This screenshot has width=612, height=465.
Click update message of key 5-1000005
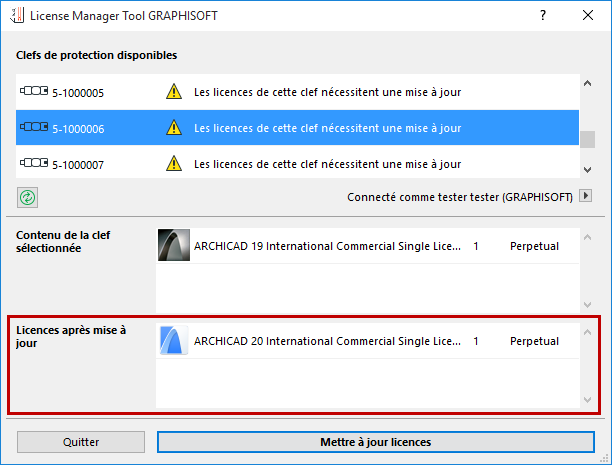click(327, 92)
